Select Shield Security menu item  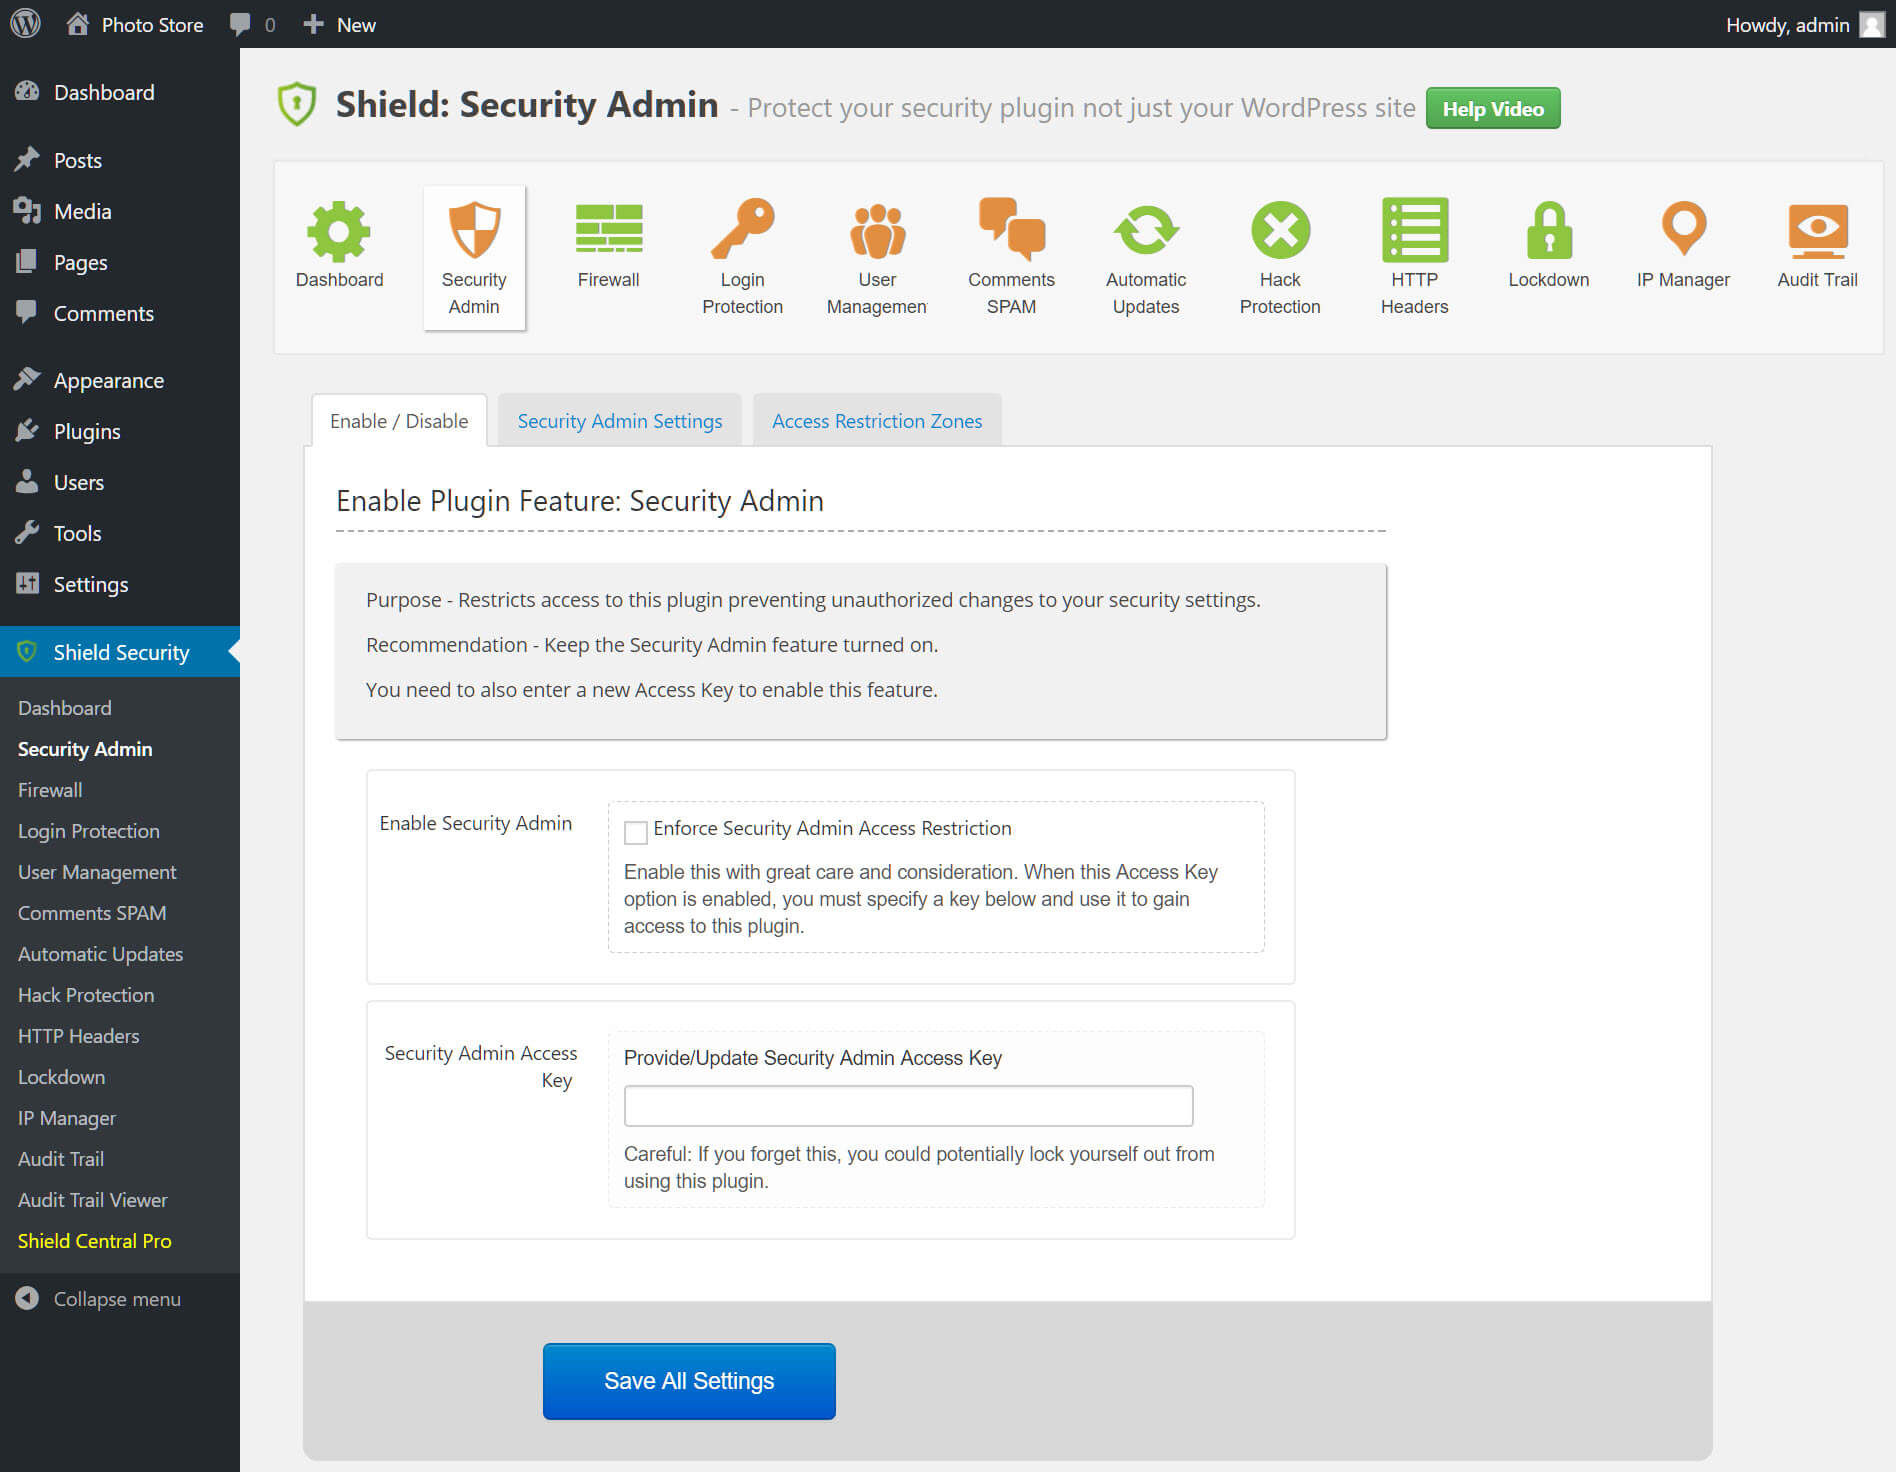point(120,652)
